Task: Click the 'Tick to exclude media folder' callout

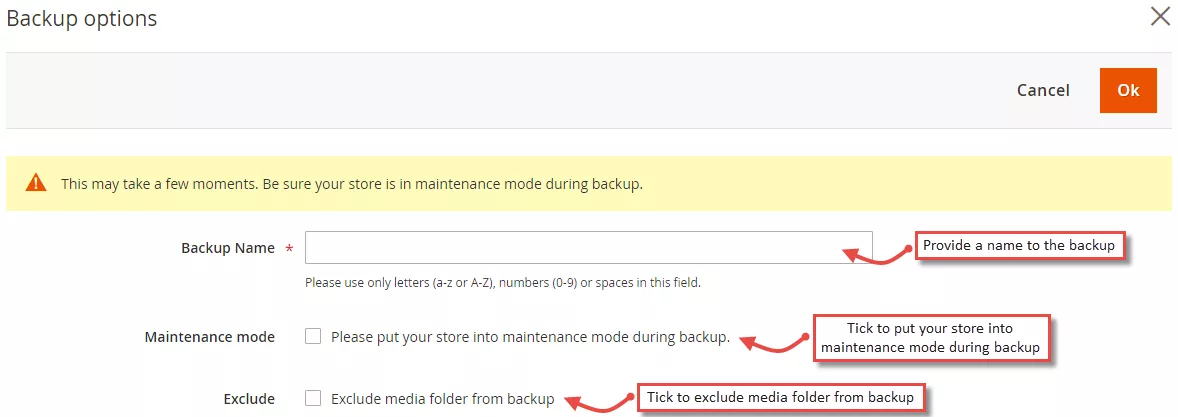Action: (780, 397)
